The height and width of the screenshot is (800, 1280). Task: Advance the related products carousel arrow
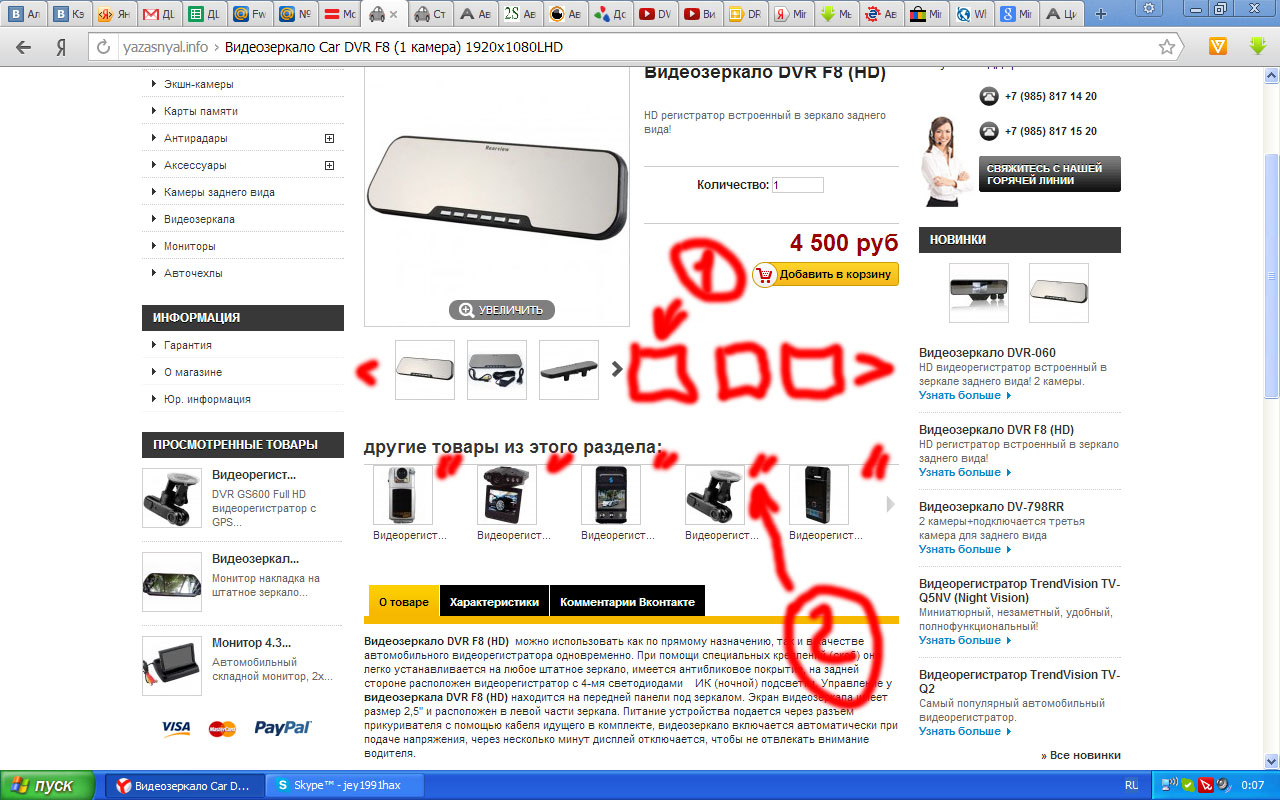pos(890,505)
